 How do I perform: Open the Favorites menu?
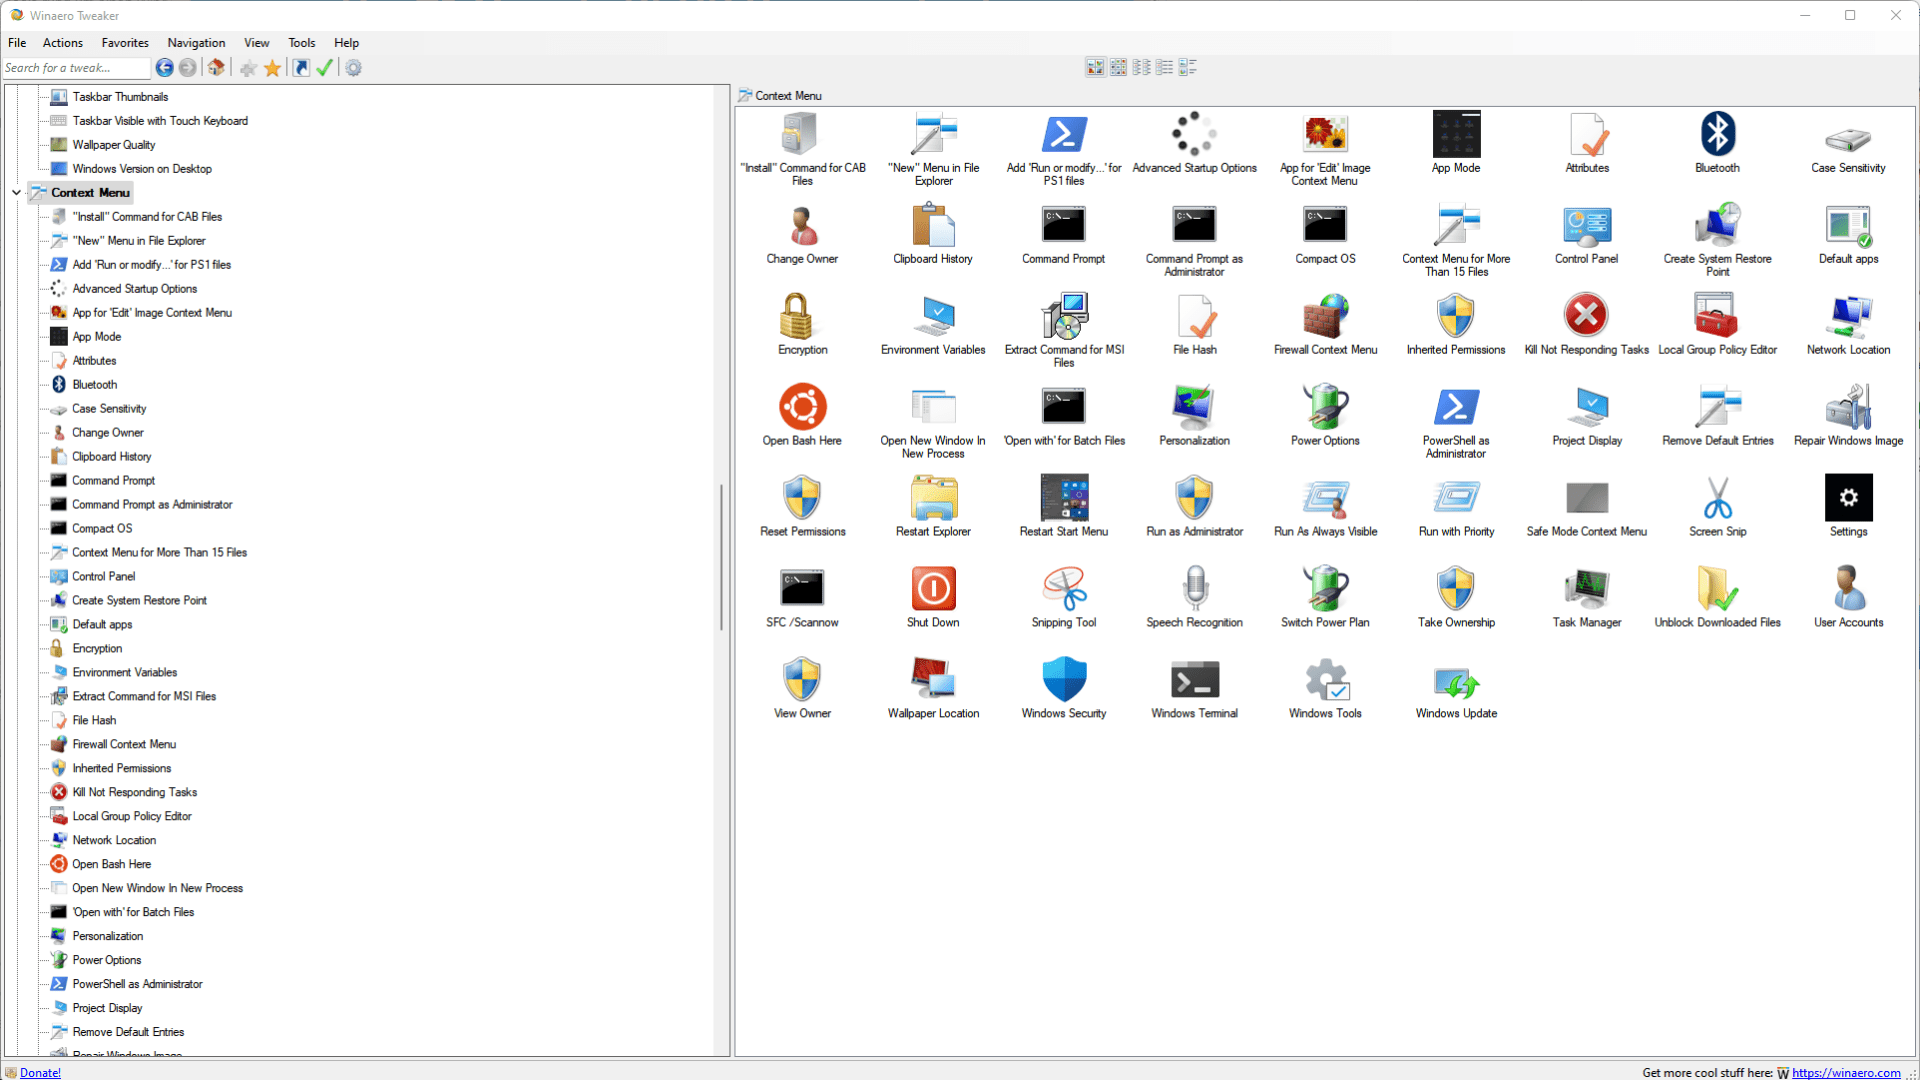pos(125,43)
